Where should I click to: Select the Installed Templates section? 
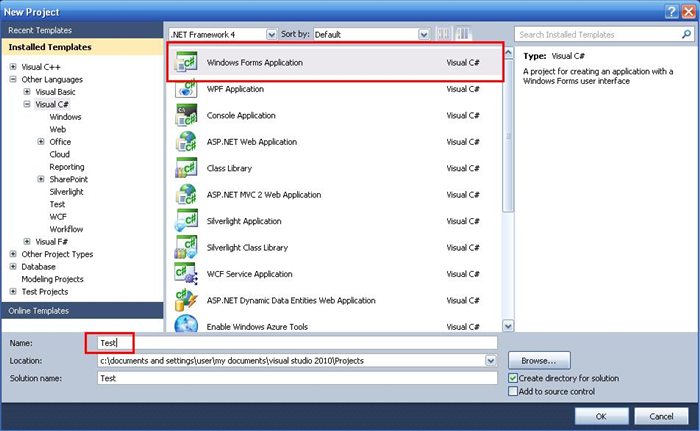tap(82, 47)
